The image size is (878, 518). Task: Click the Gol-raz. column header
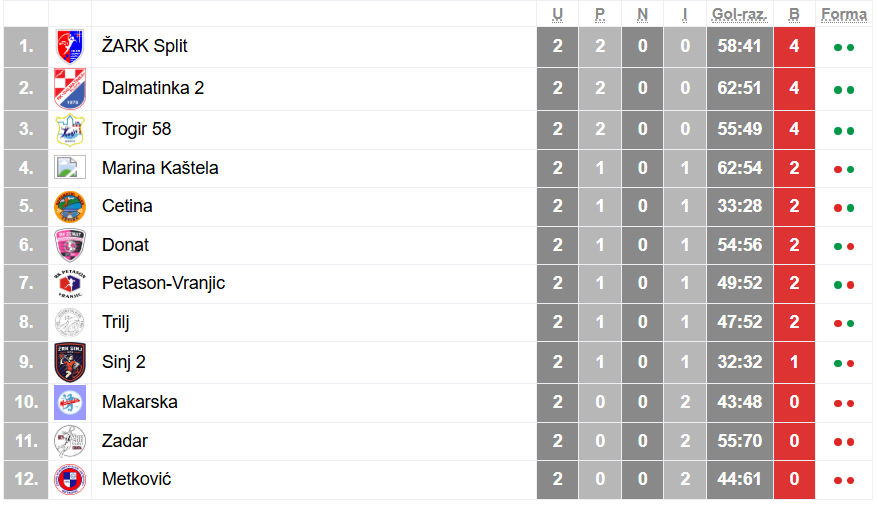point(739,14)
